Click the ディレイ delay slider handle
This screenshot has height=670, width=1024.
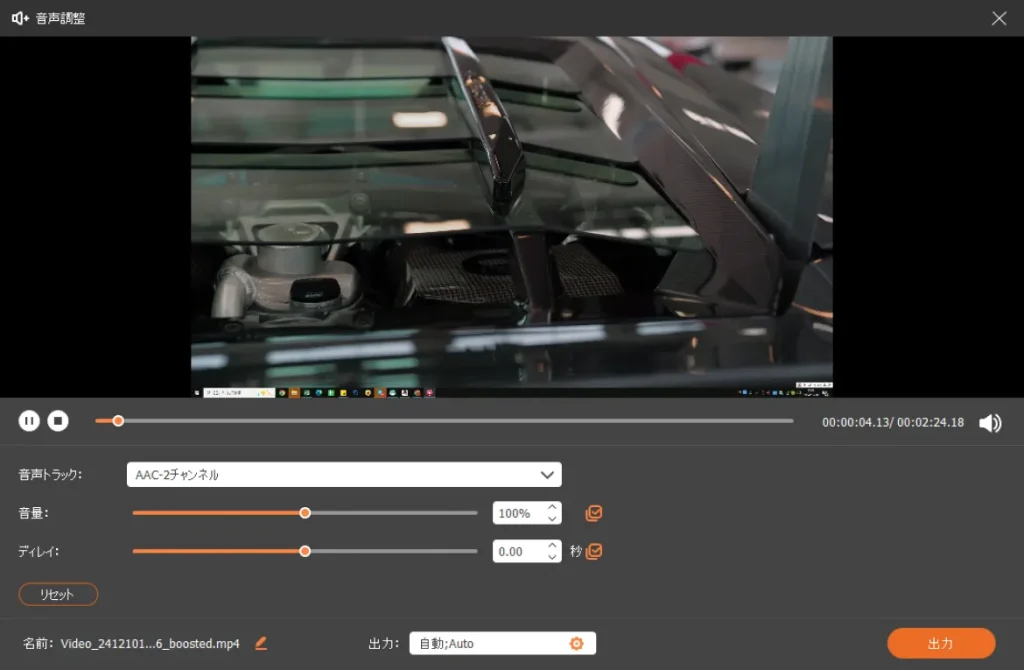point(305,551)
